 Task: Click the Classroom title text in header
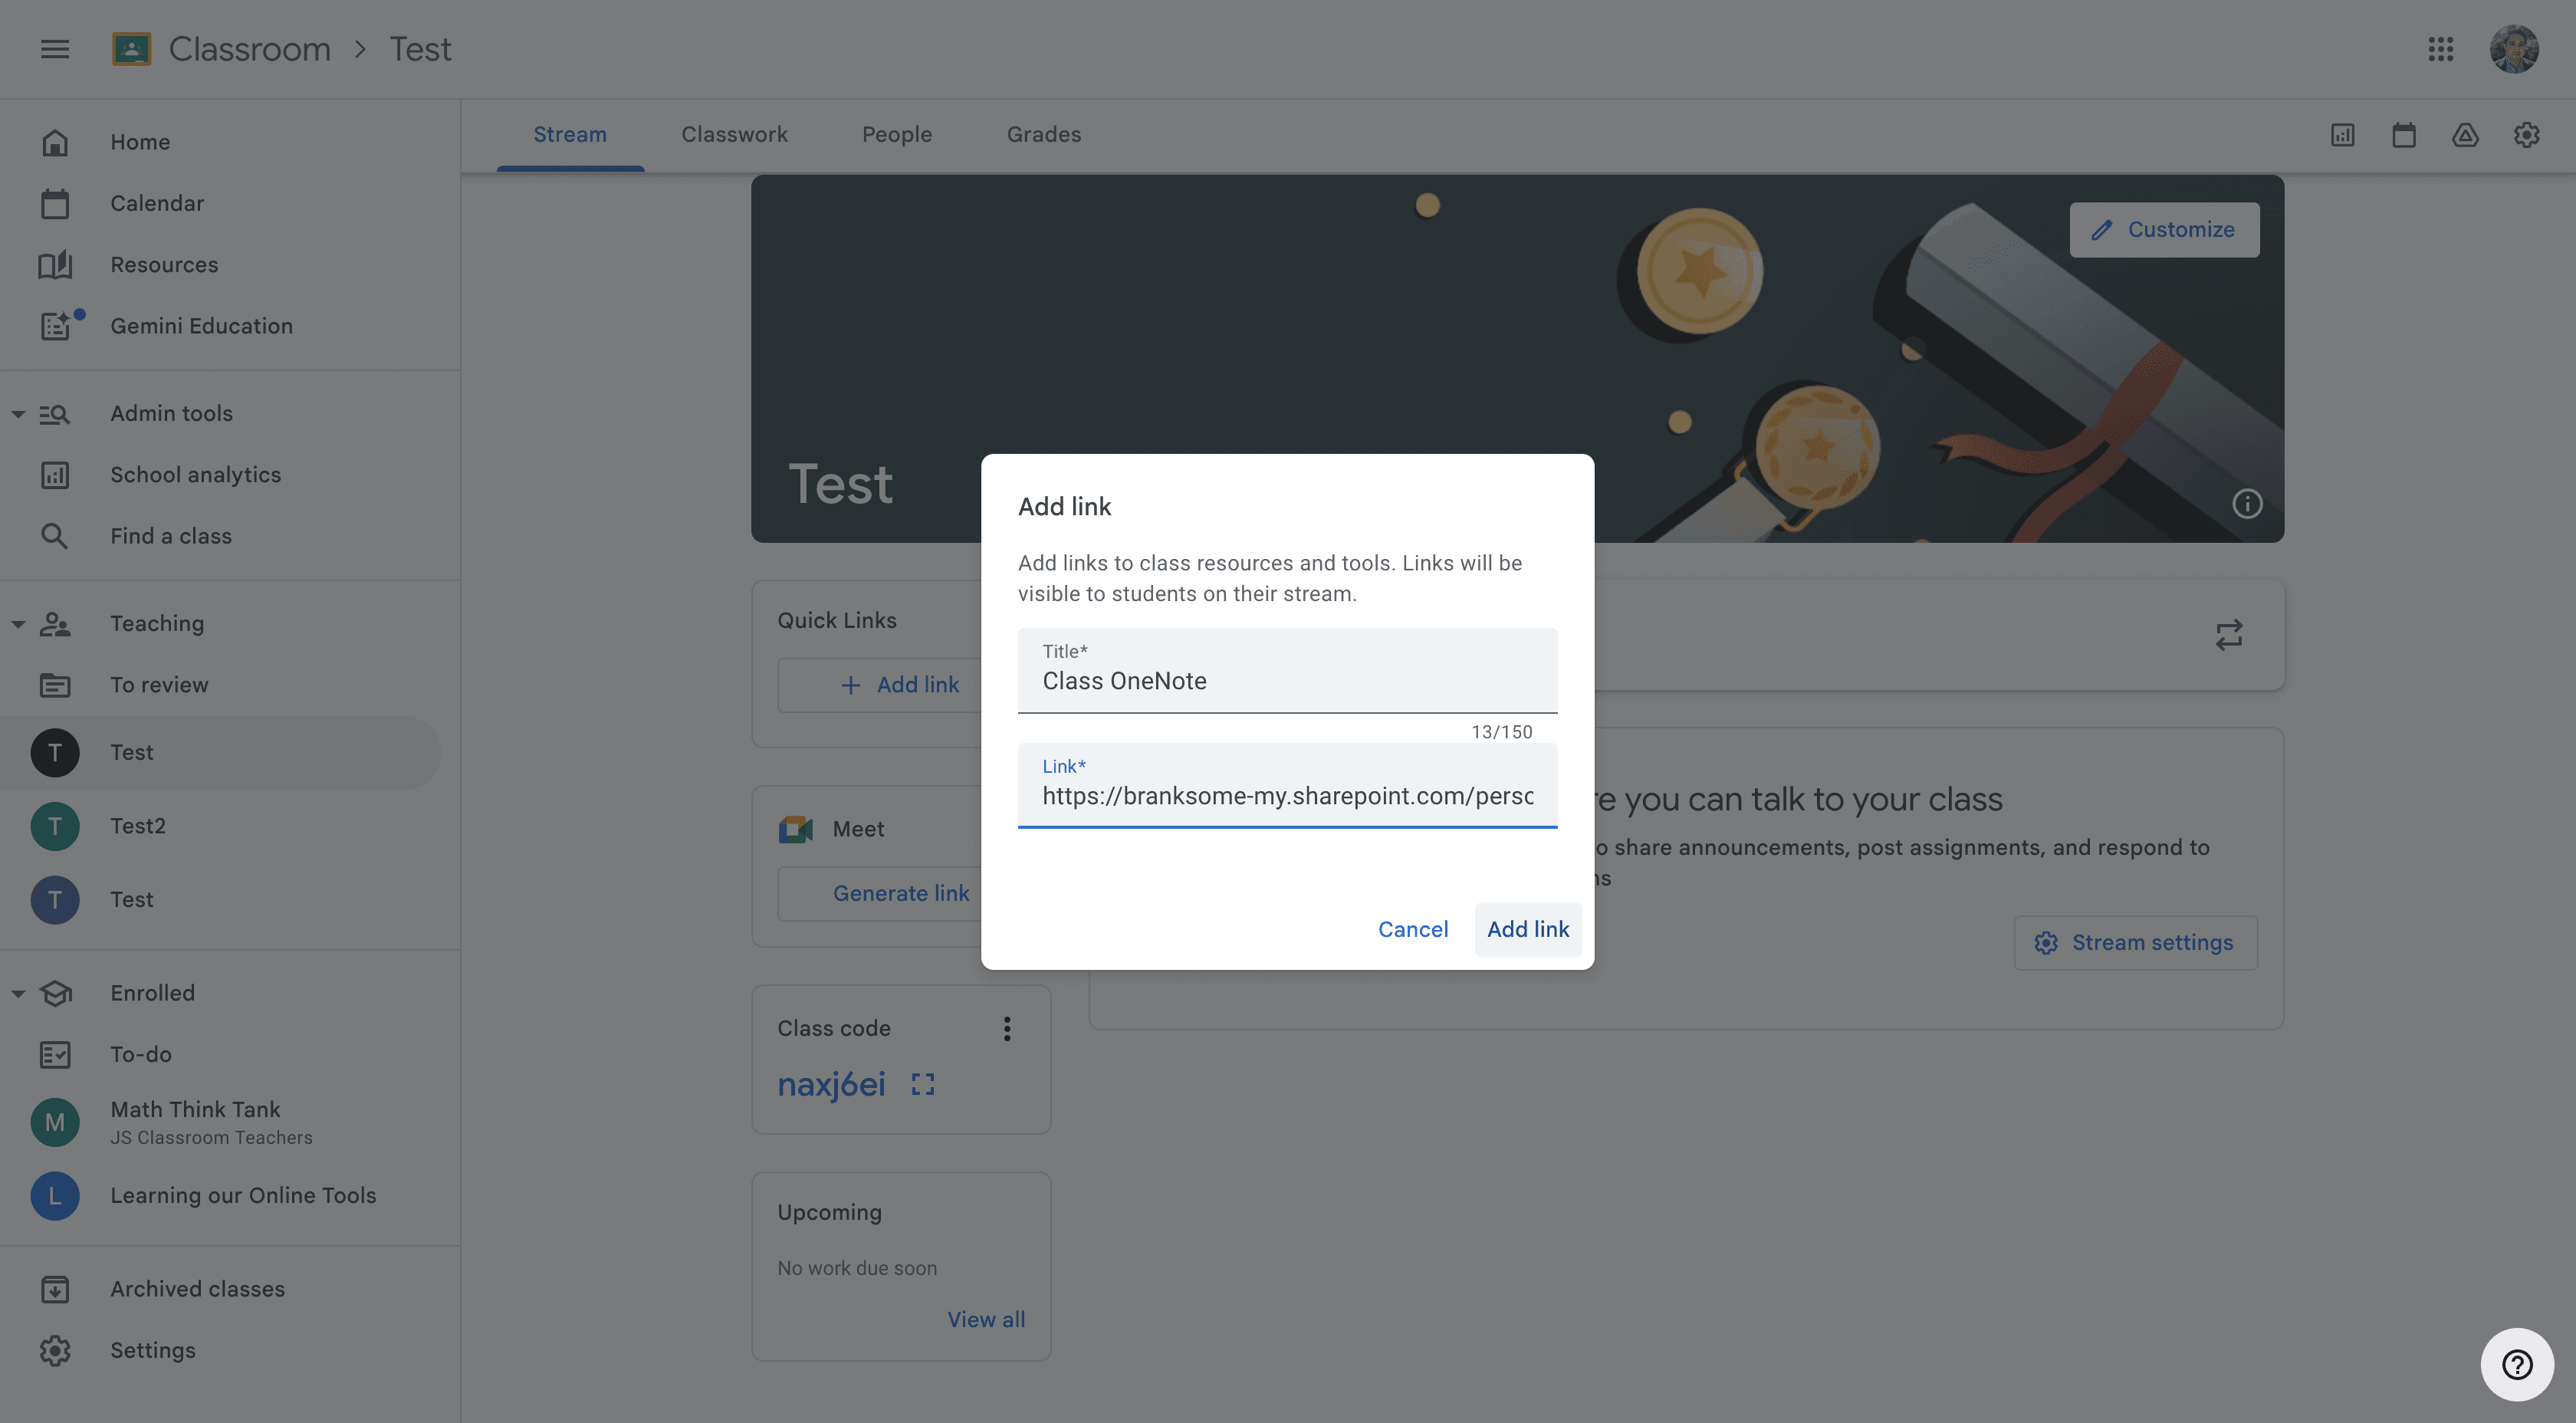(250, 49)
